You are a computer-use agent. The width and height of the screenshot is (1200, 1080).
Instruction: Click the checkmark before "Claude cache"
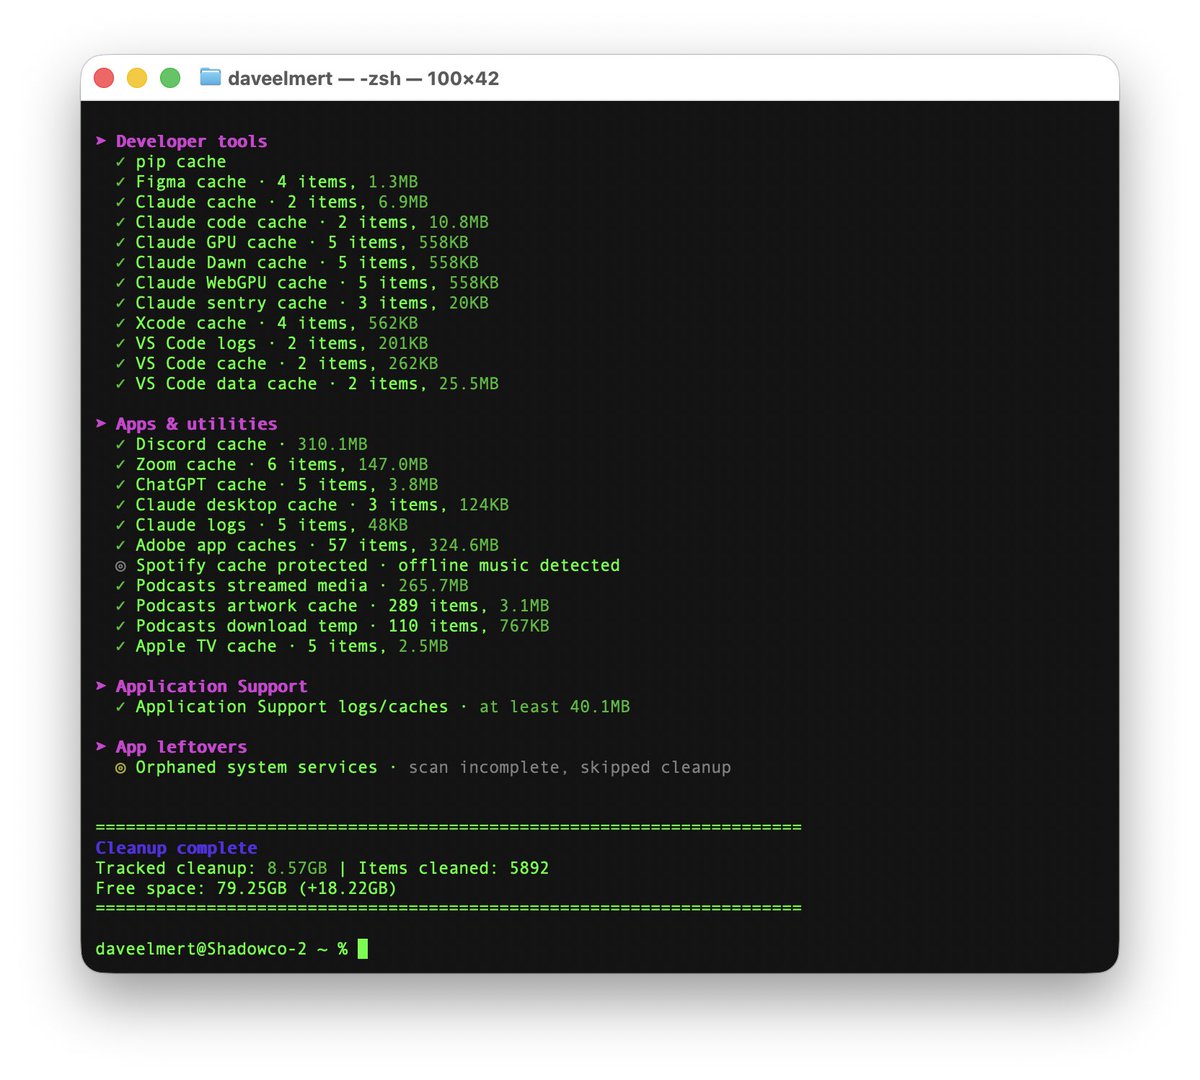(x=121, y=202)
